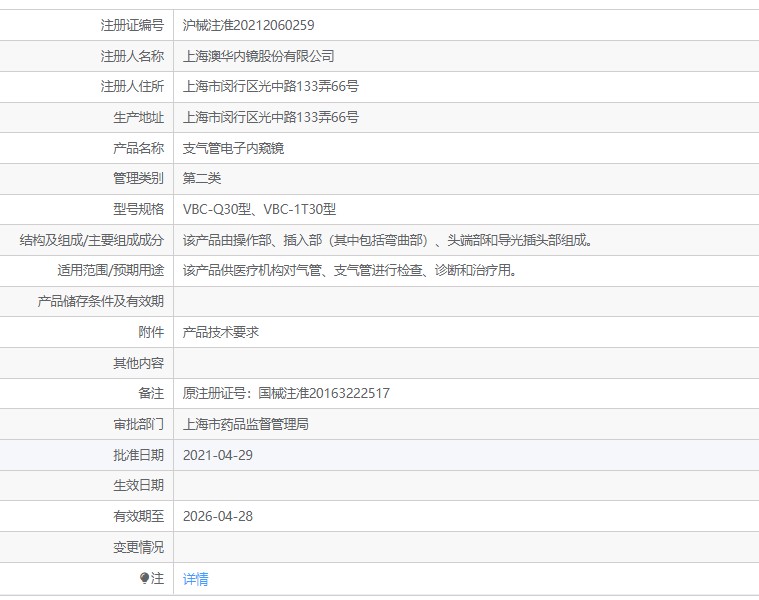
Task: Select registration number 沪械注准20212060259
Action: click(248, 25)
